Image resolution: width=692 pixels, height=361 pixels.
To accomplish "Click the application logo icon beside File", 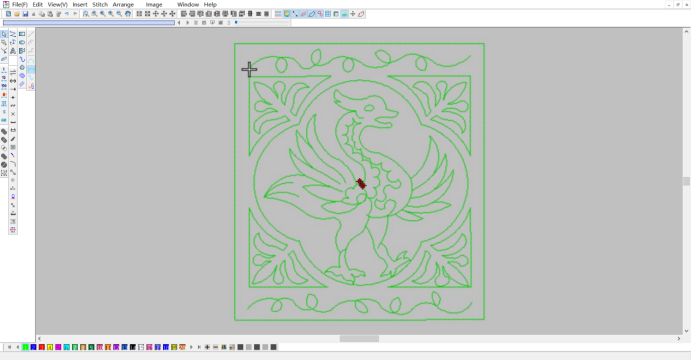I will click(6, 4).
